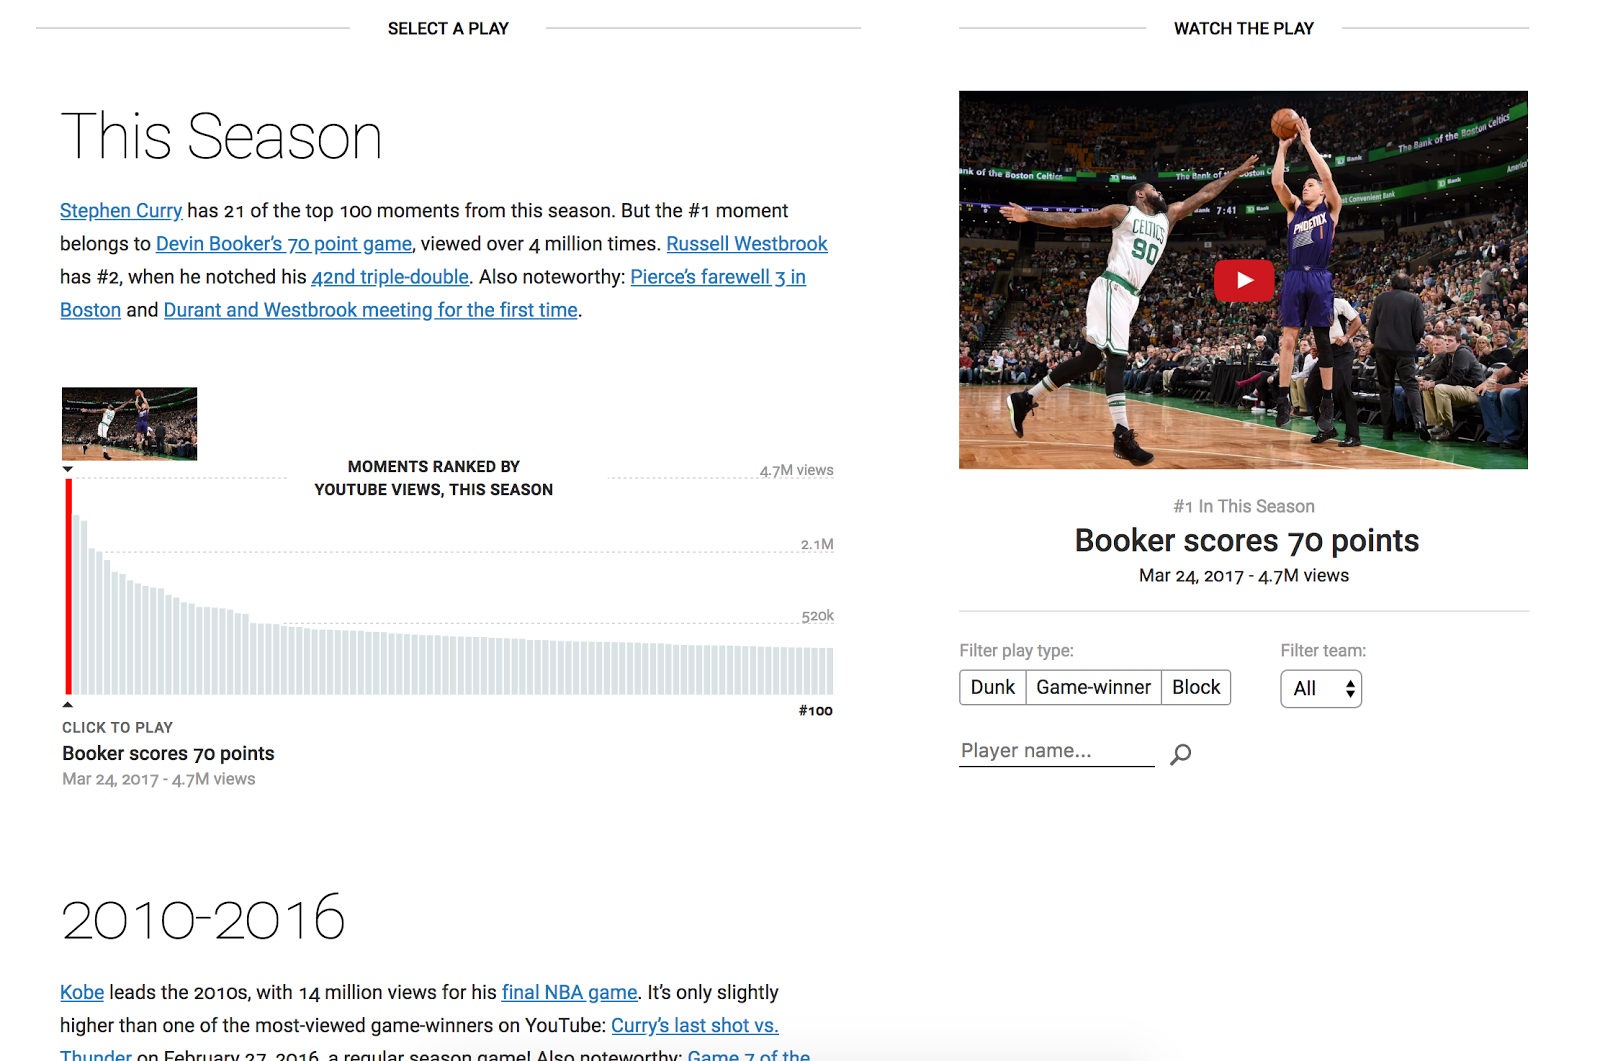Click the Kobe link

[x=82, y=992]
